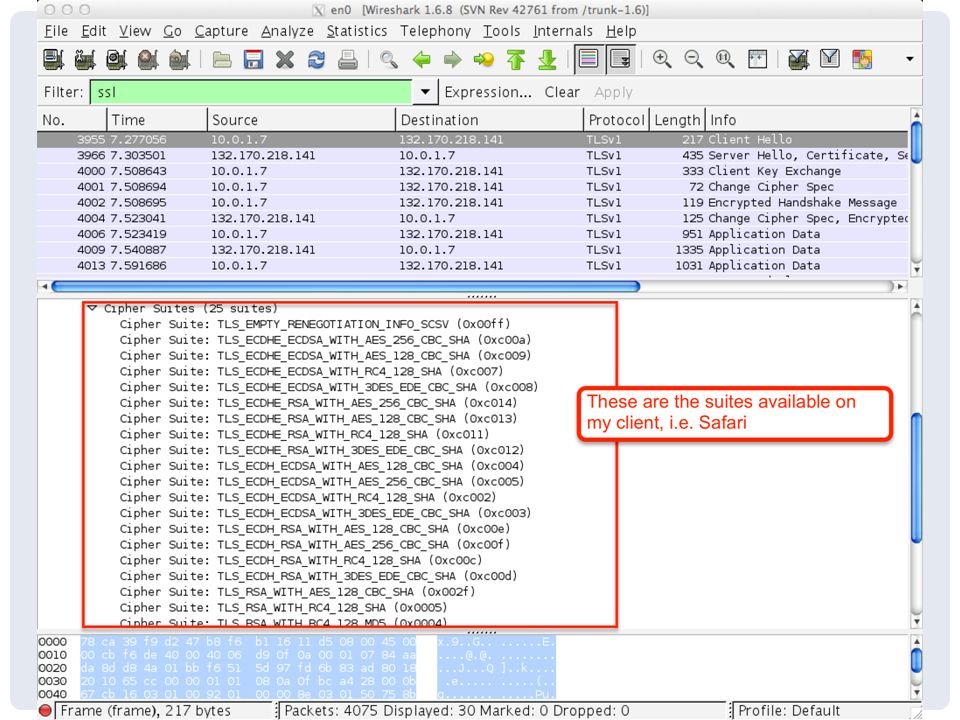Open the Telephony menu

pyautogui.click(x=435, y=31)
